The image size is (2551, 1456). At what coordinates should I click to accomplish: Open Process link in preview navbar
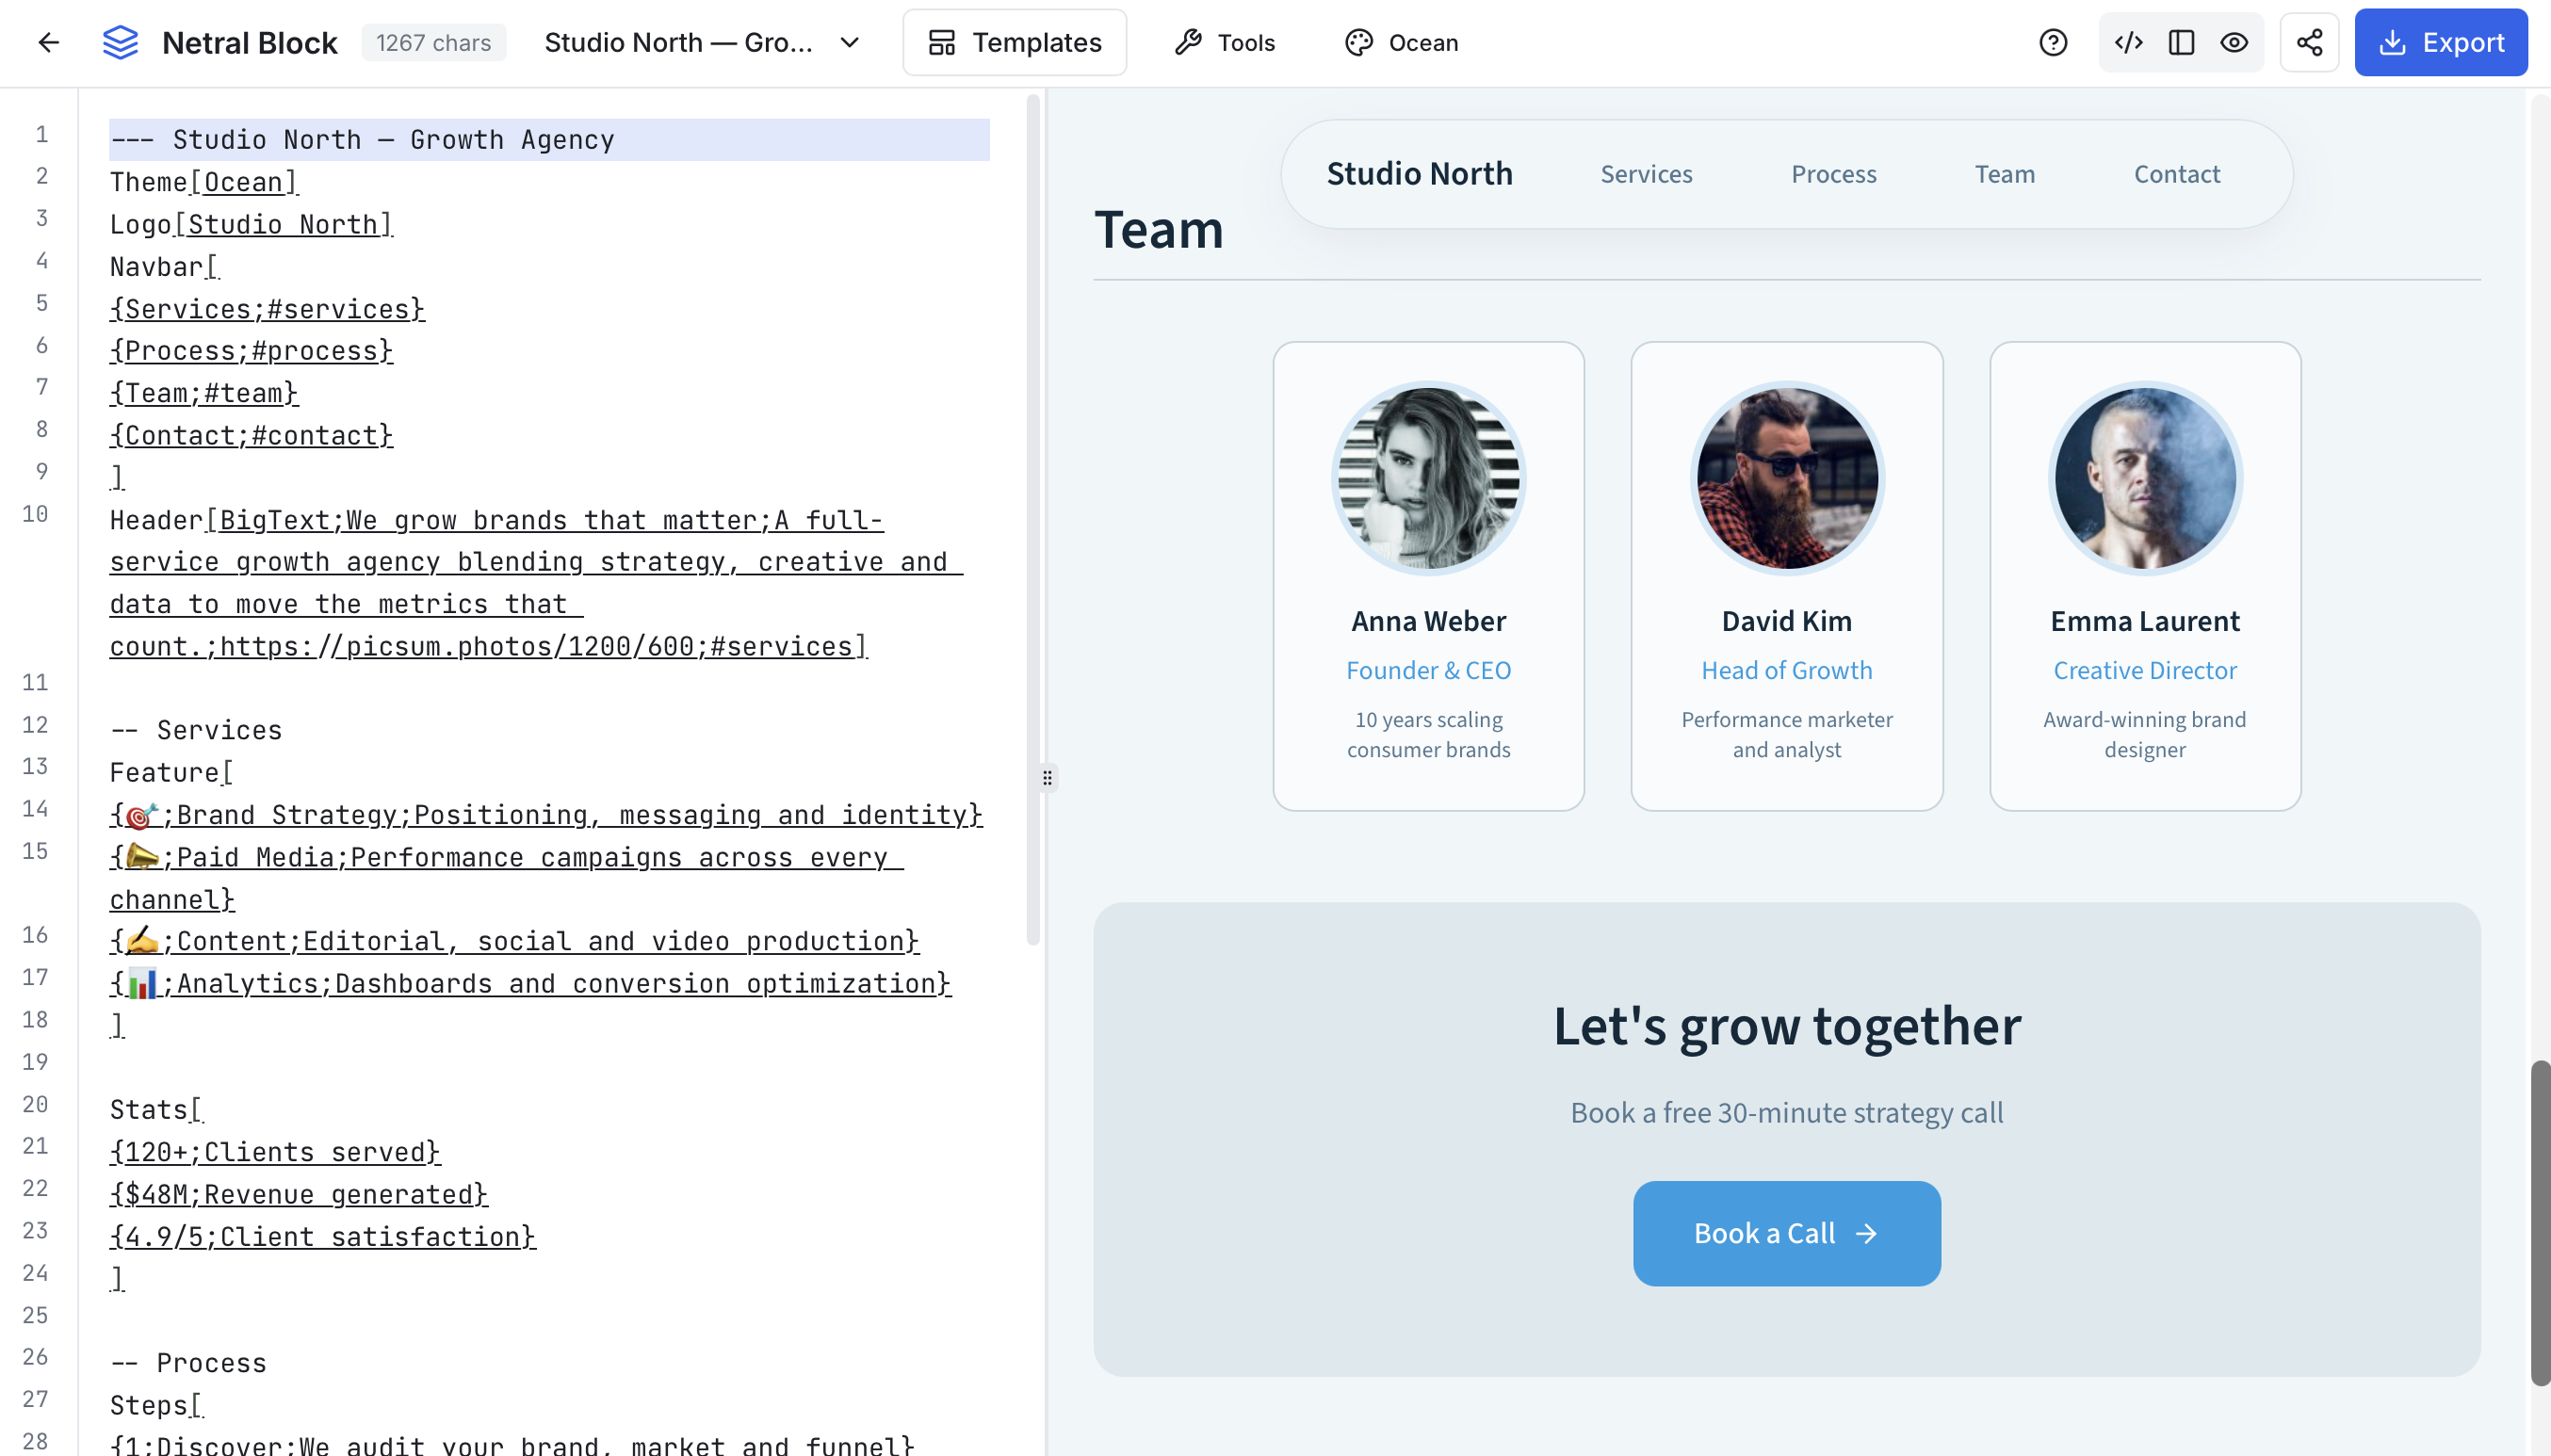pos(1833,174)
